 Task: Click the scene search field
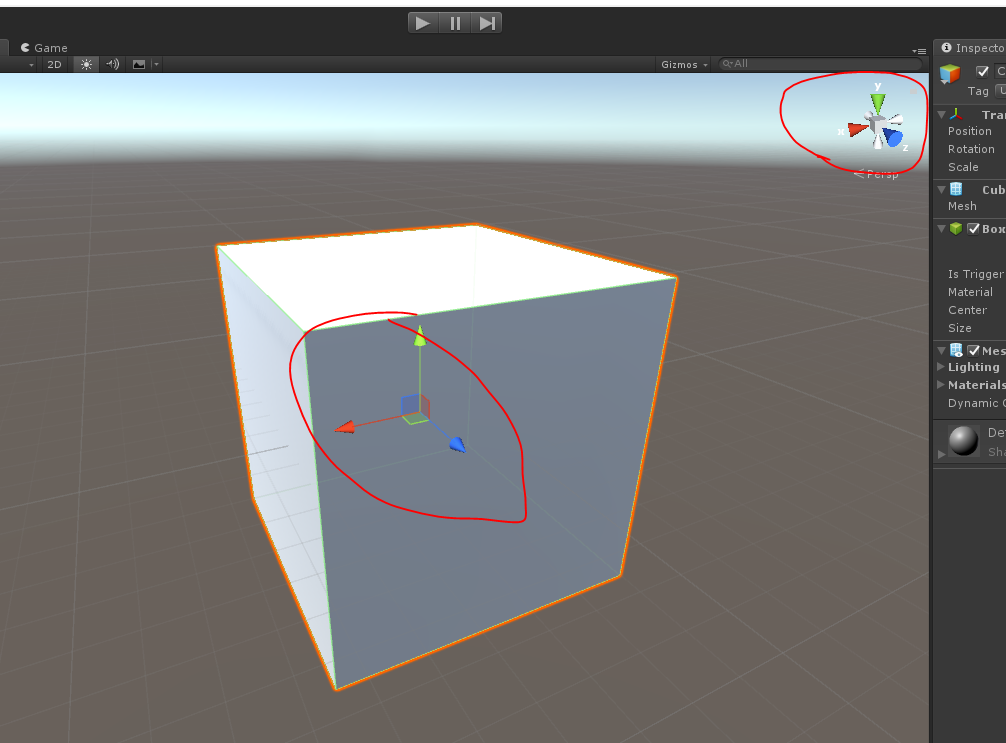click(x=819, y=64)
